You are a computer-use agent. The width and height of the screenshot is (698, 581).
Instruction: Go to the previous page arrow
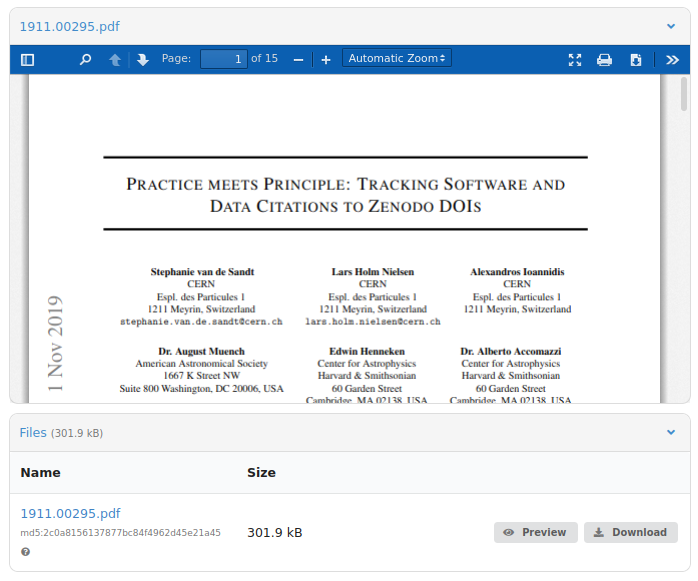pyautogui.click(x=115, y=59)
